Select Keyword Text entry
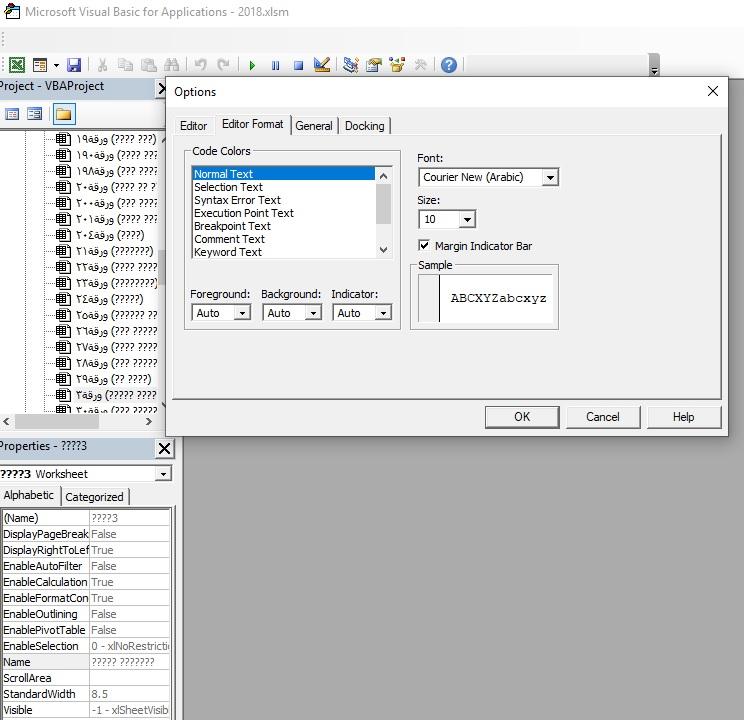This screenshot has width=744, height=720. tap(283, 252)
